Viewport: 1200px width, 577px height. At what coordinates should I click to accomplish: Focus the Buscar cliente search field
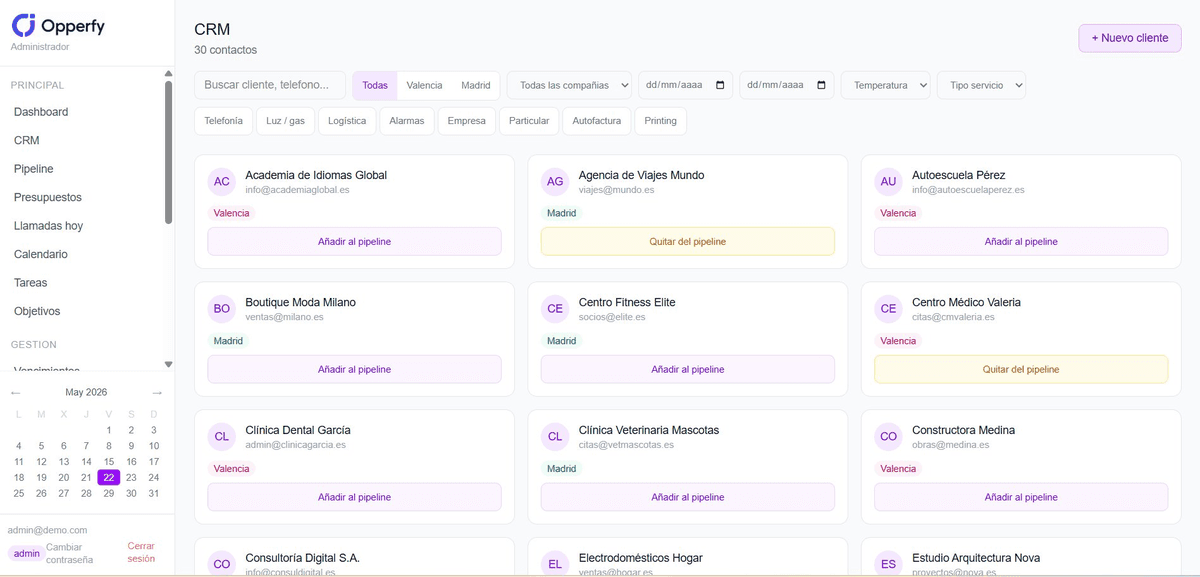270,85
